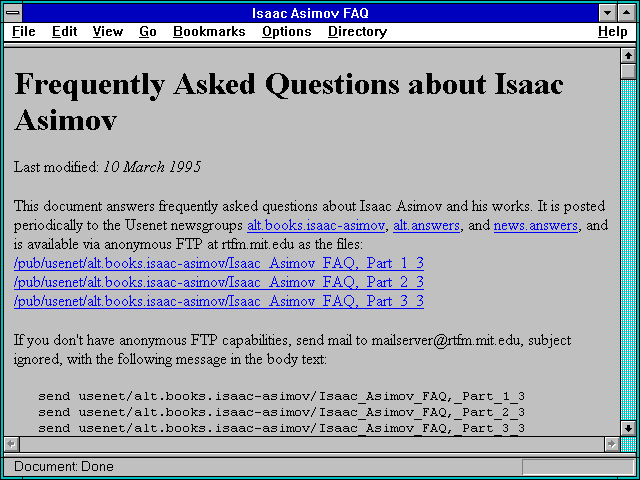The width and height of the screenshot is (640, 480).
Task: Open the File menu
Action: pos(24,32)
